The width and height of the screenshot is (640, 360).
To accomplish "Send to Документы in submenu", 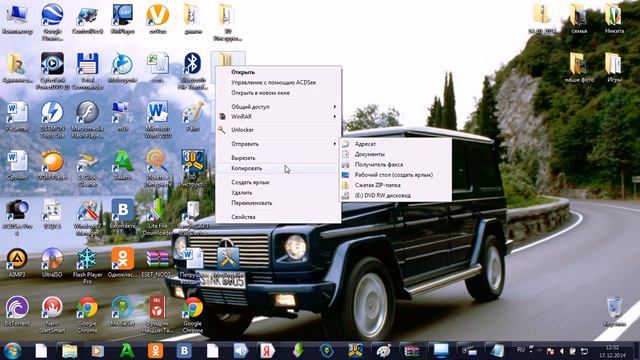I will [396, 154].
